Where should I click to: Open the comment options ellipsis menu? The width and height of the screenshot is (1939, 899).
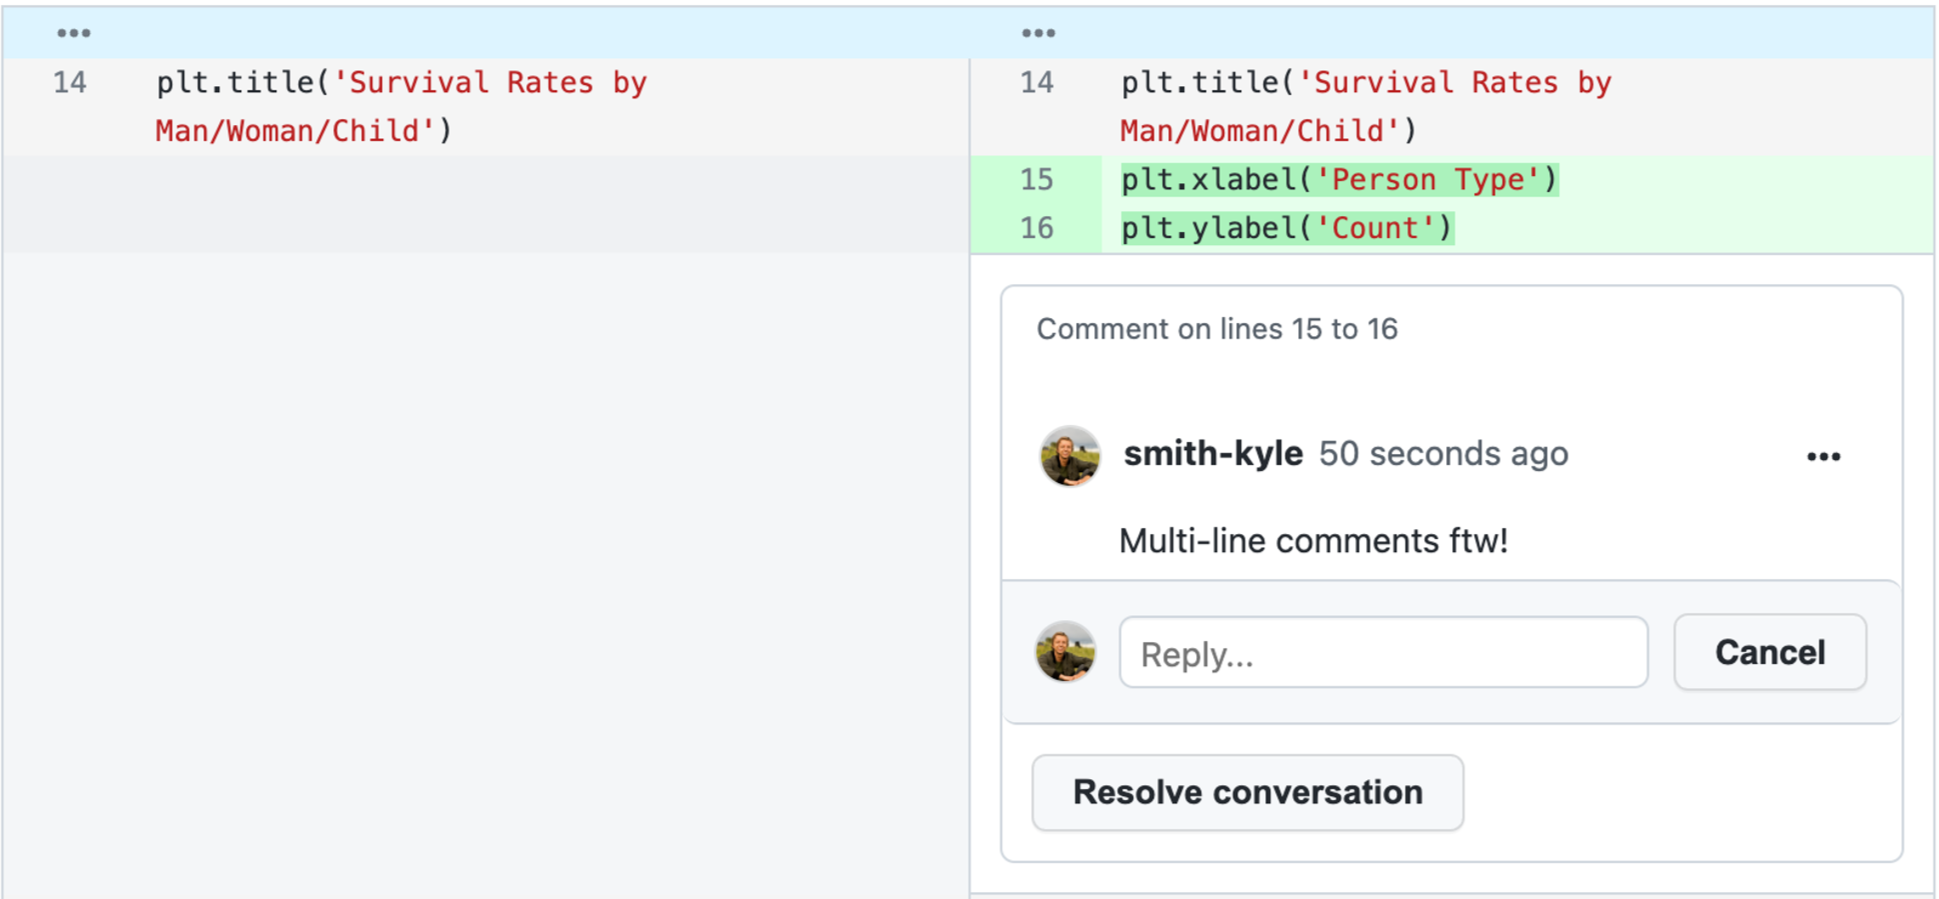pos(1823,456)
